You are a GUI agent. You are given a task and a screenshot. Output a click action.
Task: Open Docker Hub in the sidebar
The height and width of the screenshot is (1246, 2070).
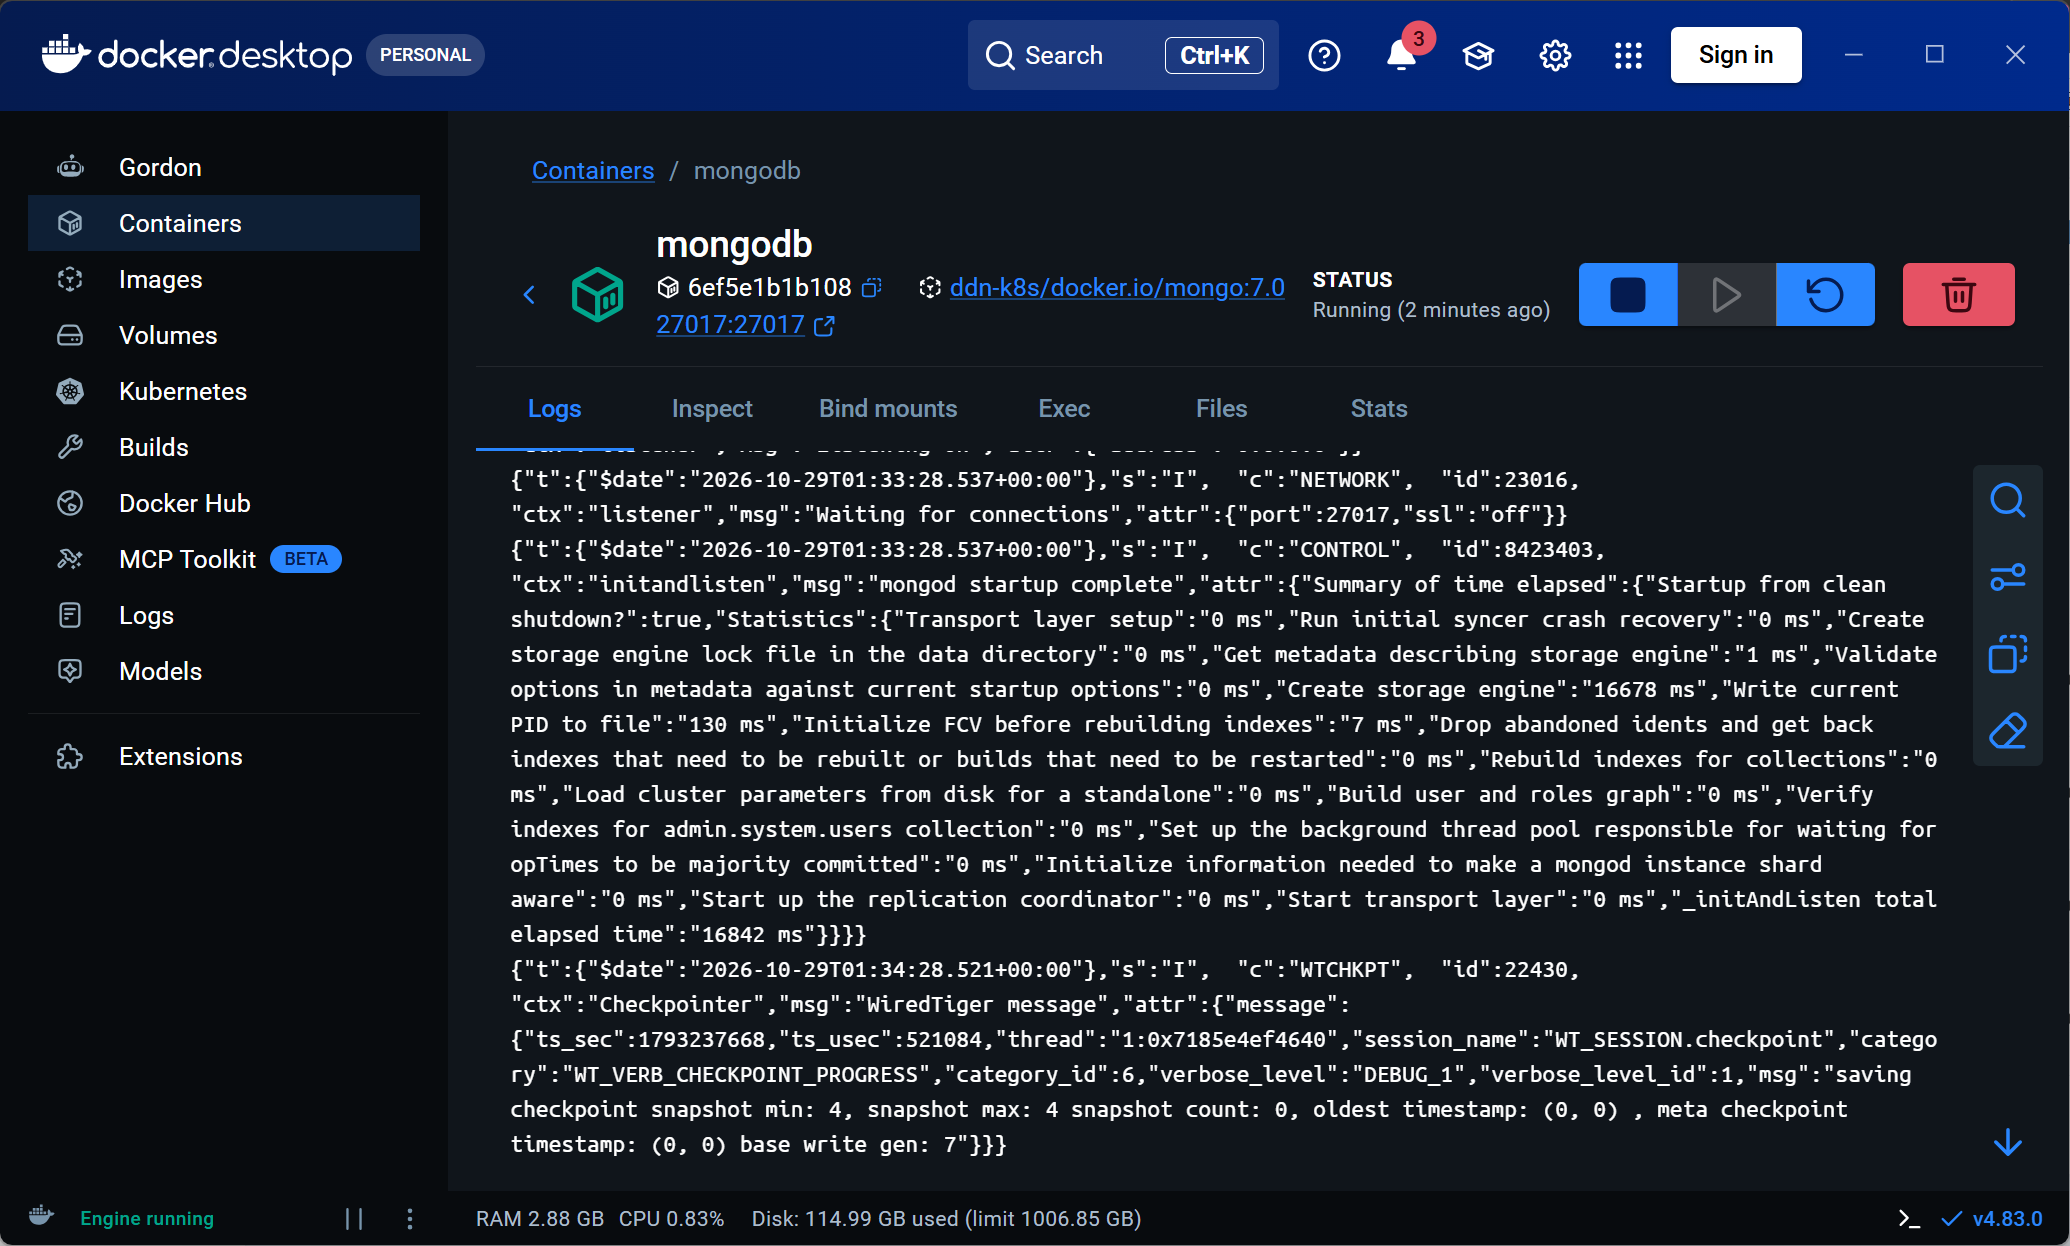click(224, 503)
